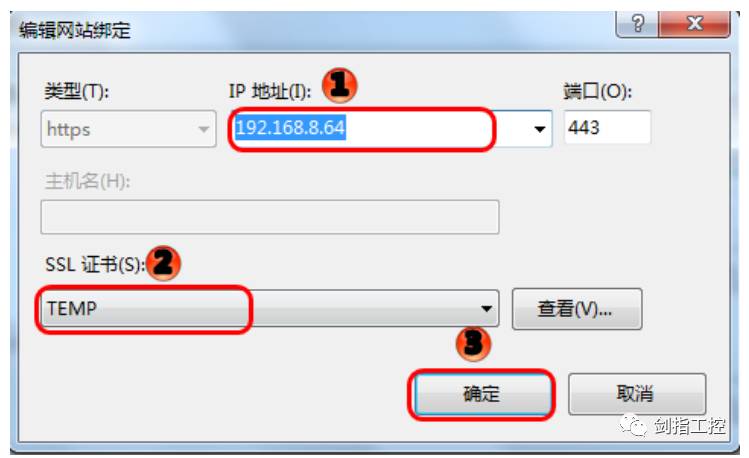Viewport: 749px width, 458px height.
Task: Click the red step marker numbered 1
Action: click(339, 85)
